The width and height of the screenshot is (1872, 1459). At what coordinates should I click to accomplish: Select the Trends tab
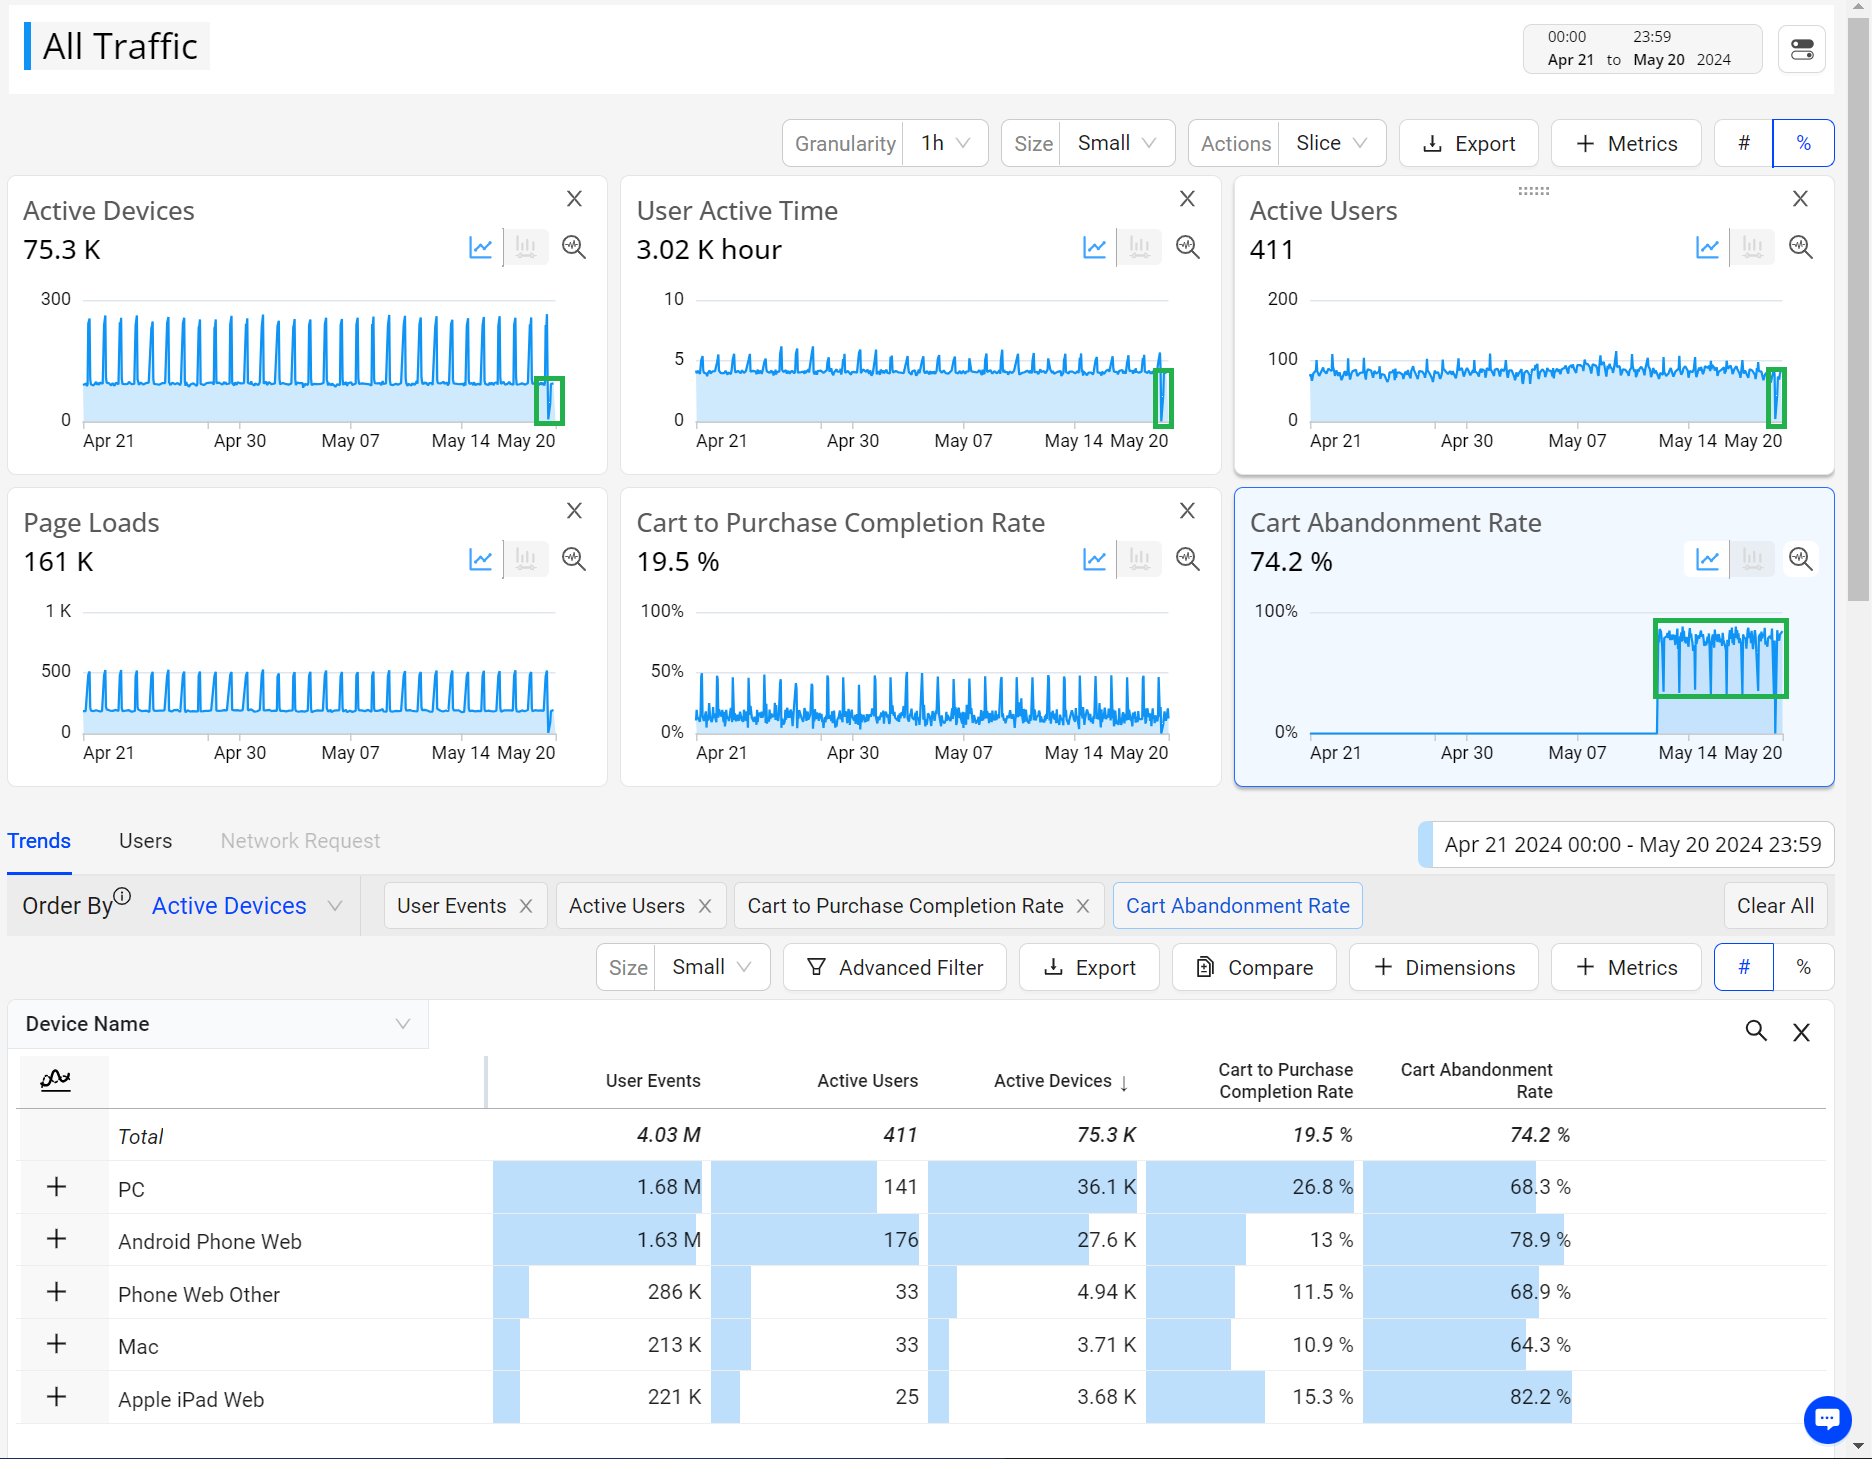(39, 841)
